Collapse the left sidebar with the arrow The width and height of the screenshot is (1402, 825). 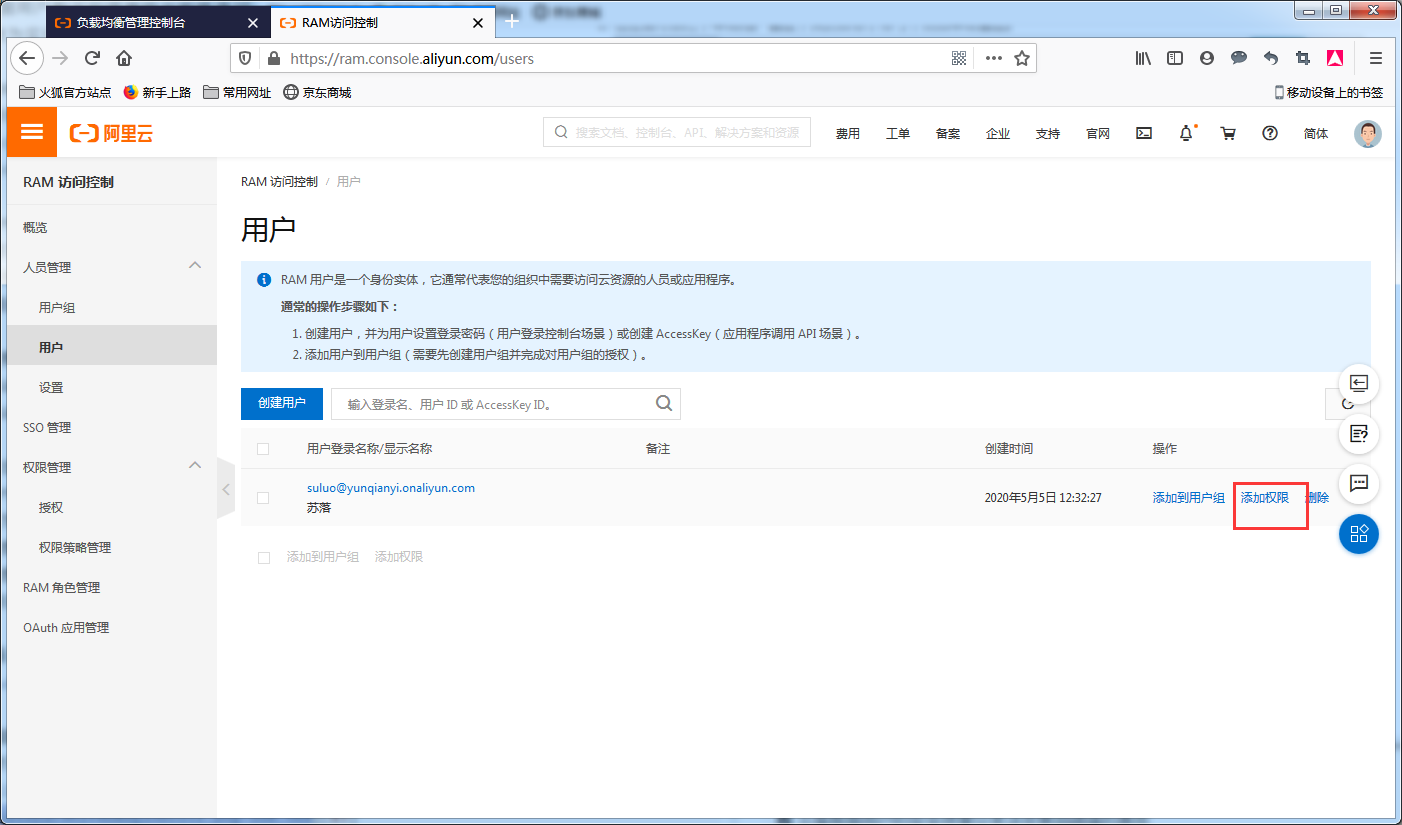(x=226, y=489)
